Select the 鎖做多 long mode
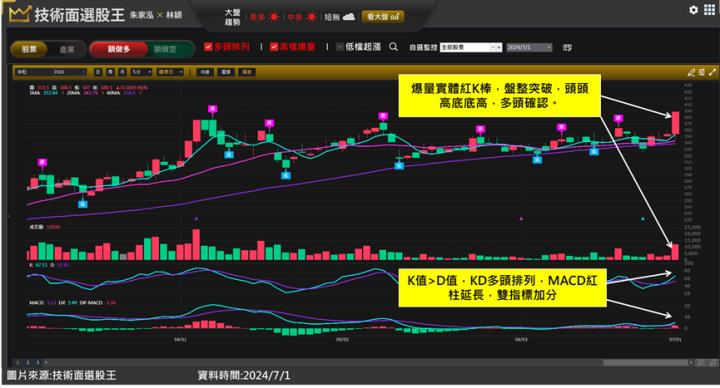The height and width of the screenshot is (388, 720). pos(119,49)
